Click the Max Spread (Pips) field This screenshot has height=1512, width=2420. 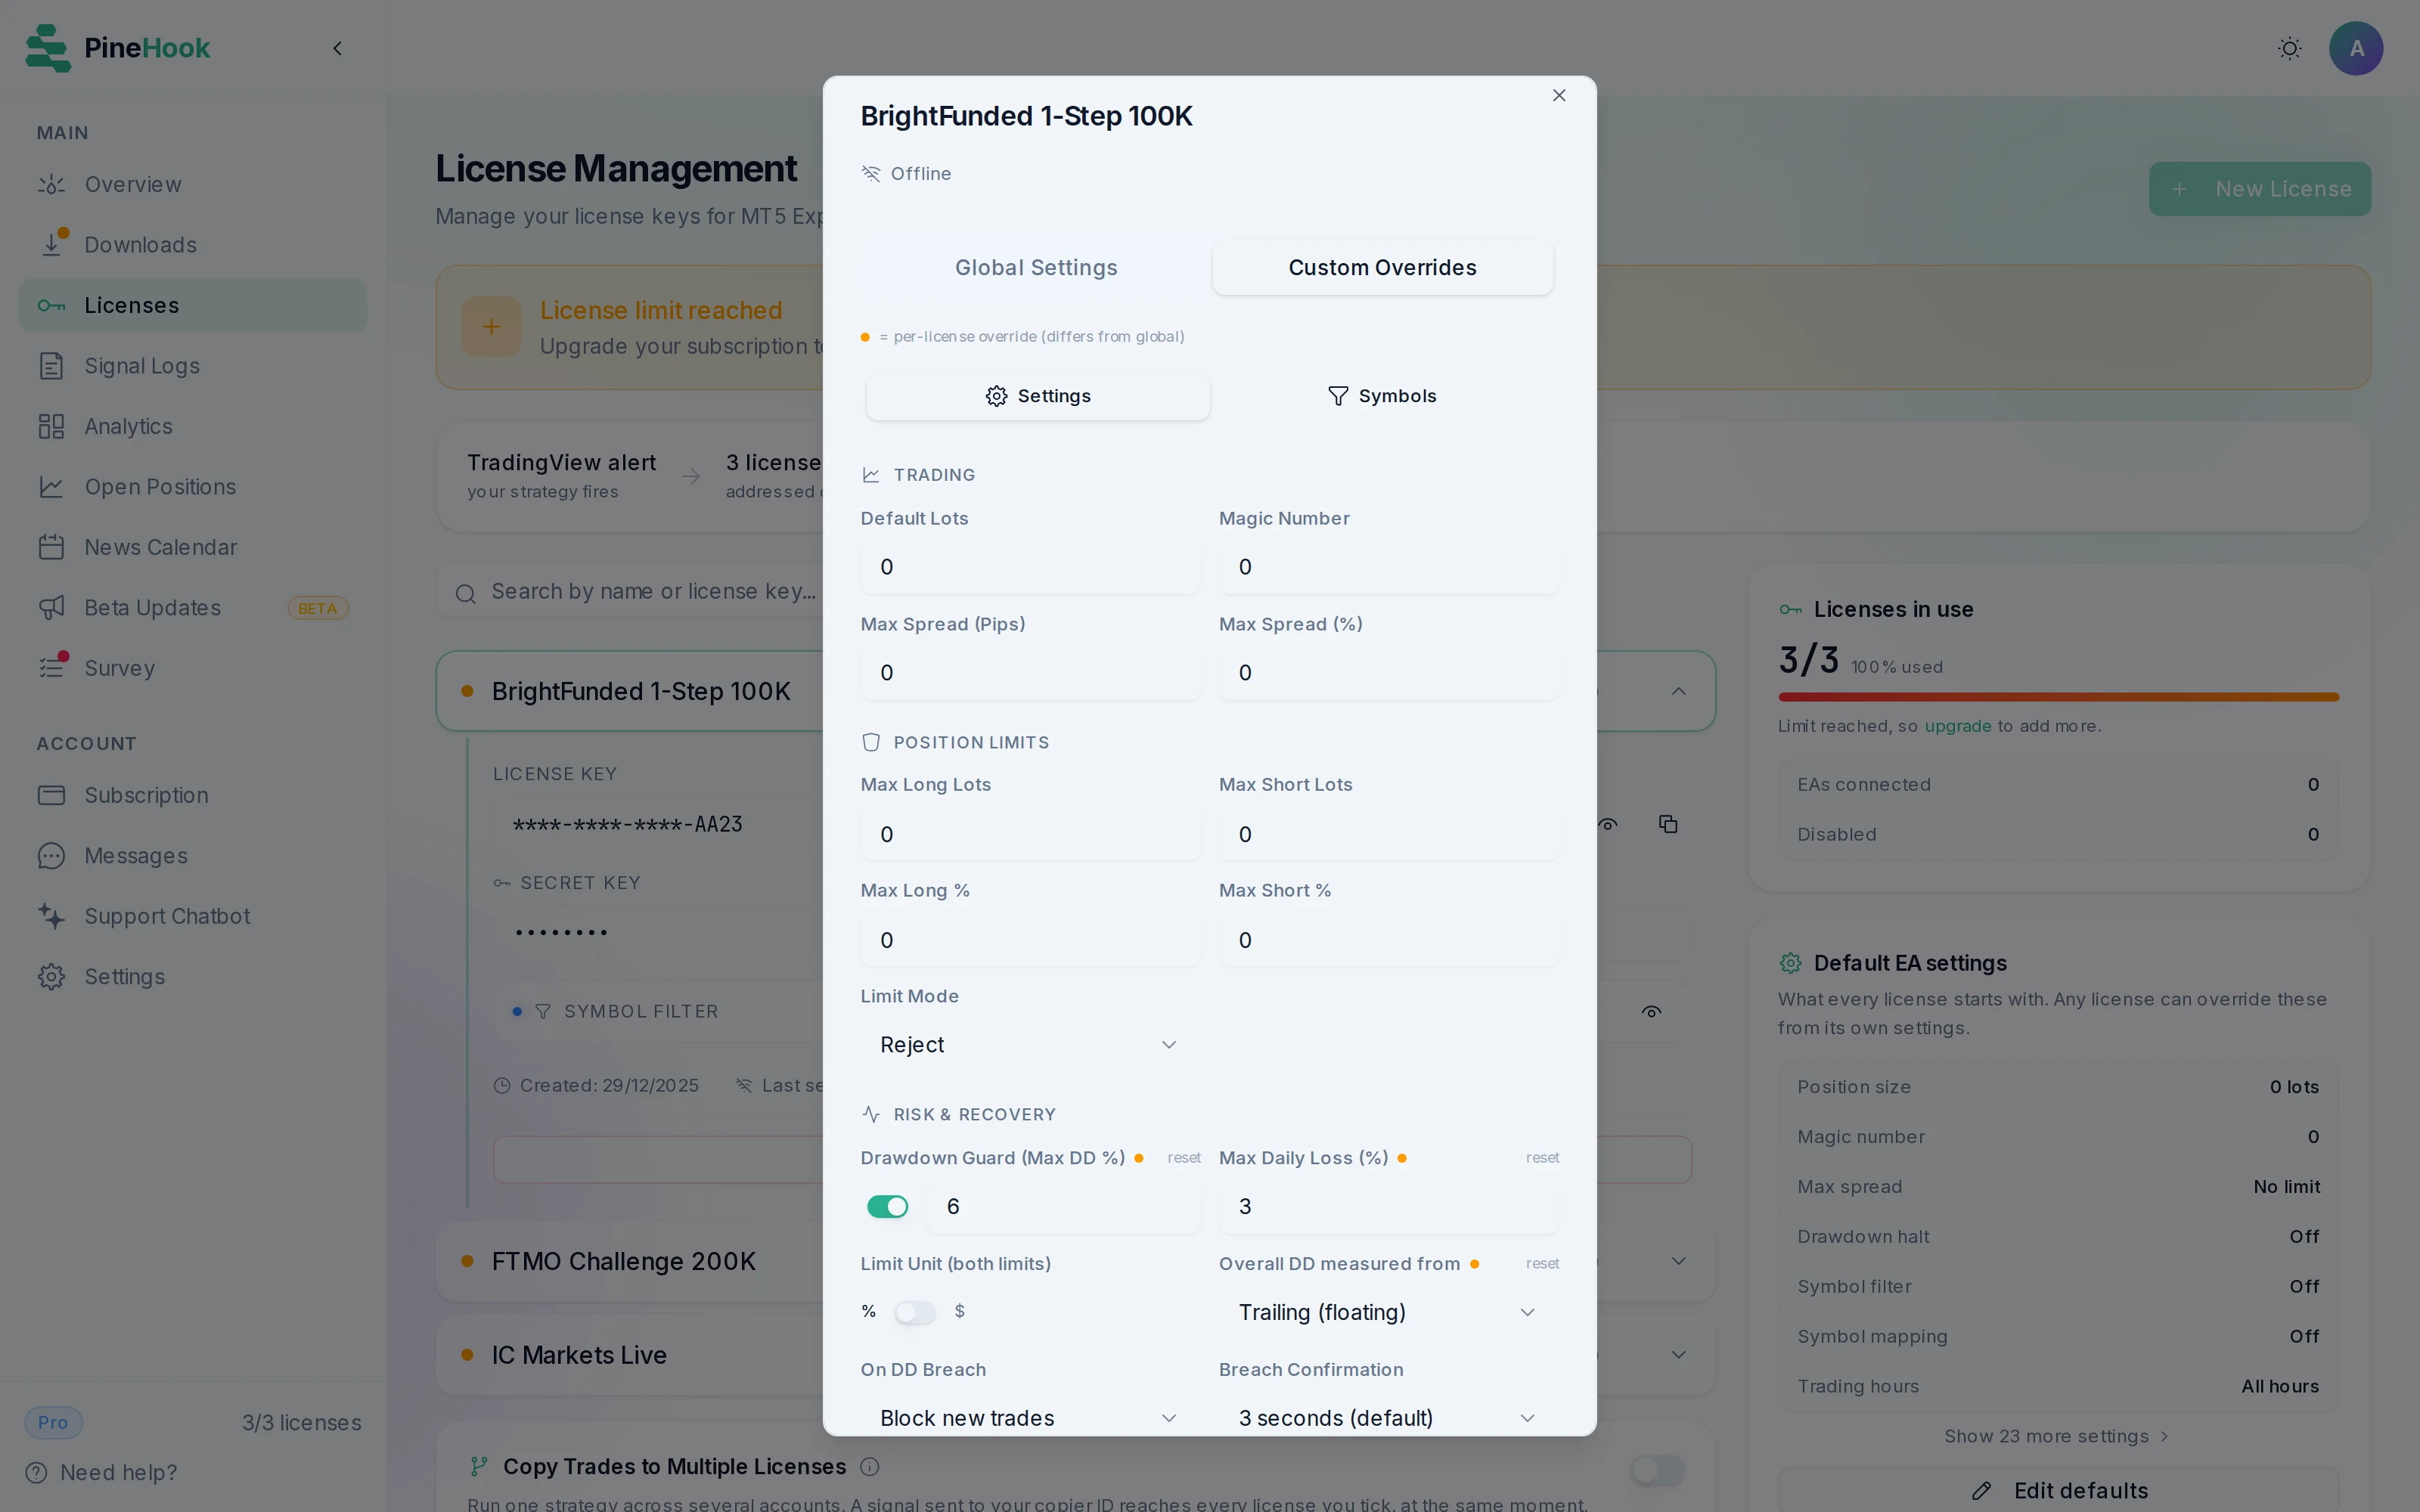(1030, 673)
